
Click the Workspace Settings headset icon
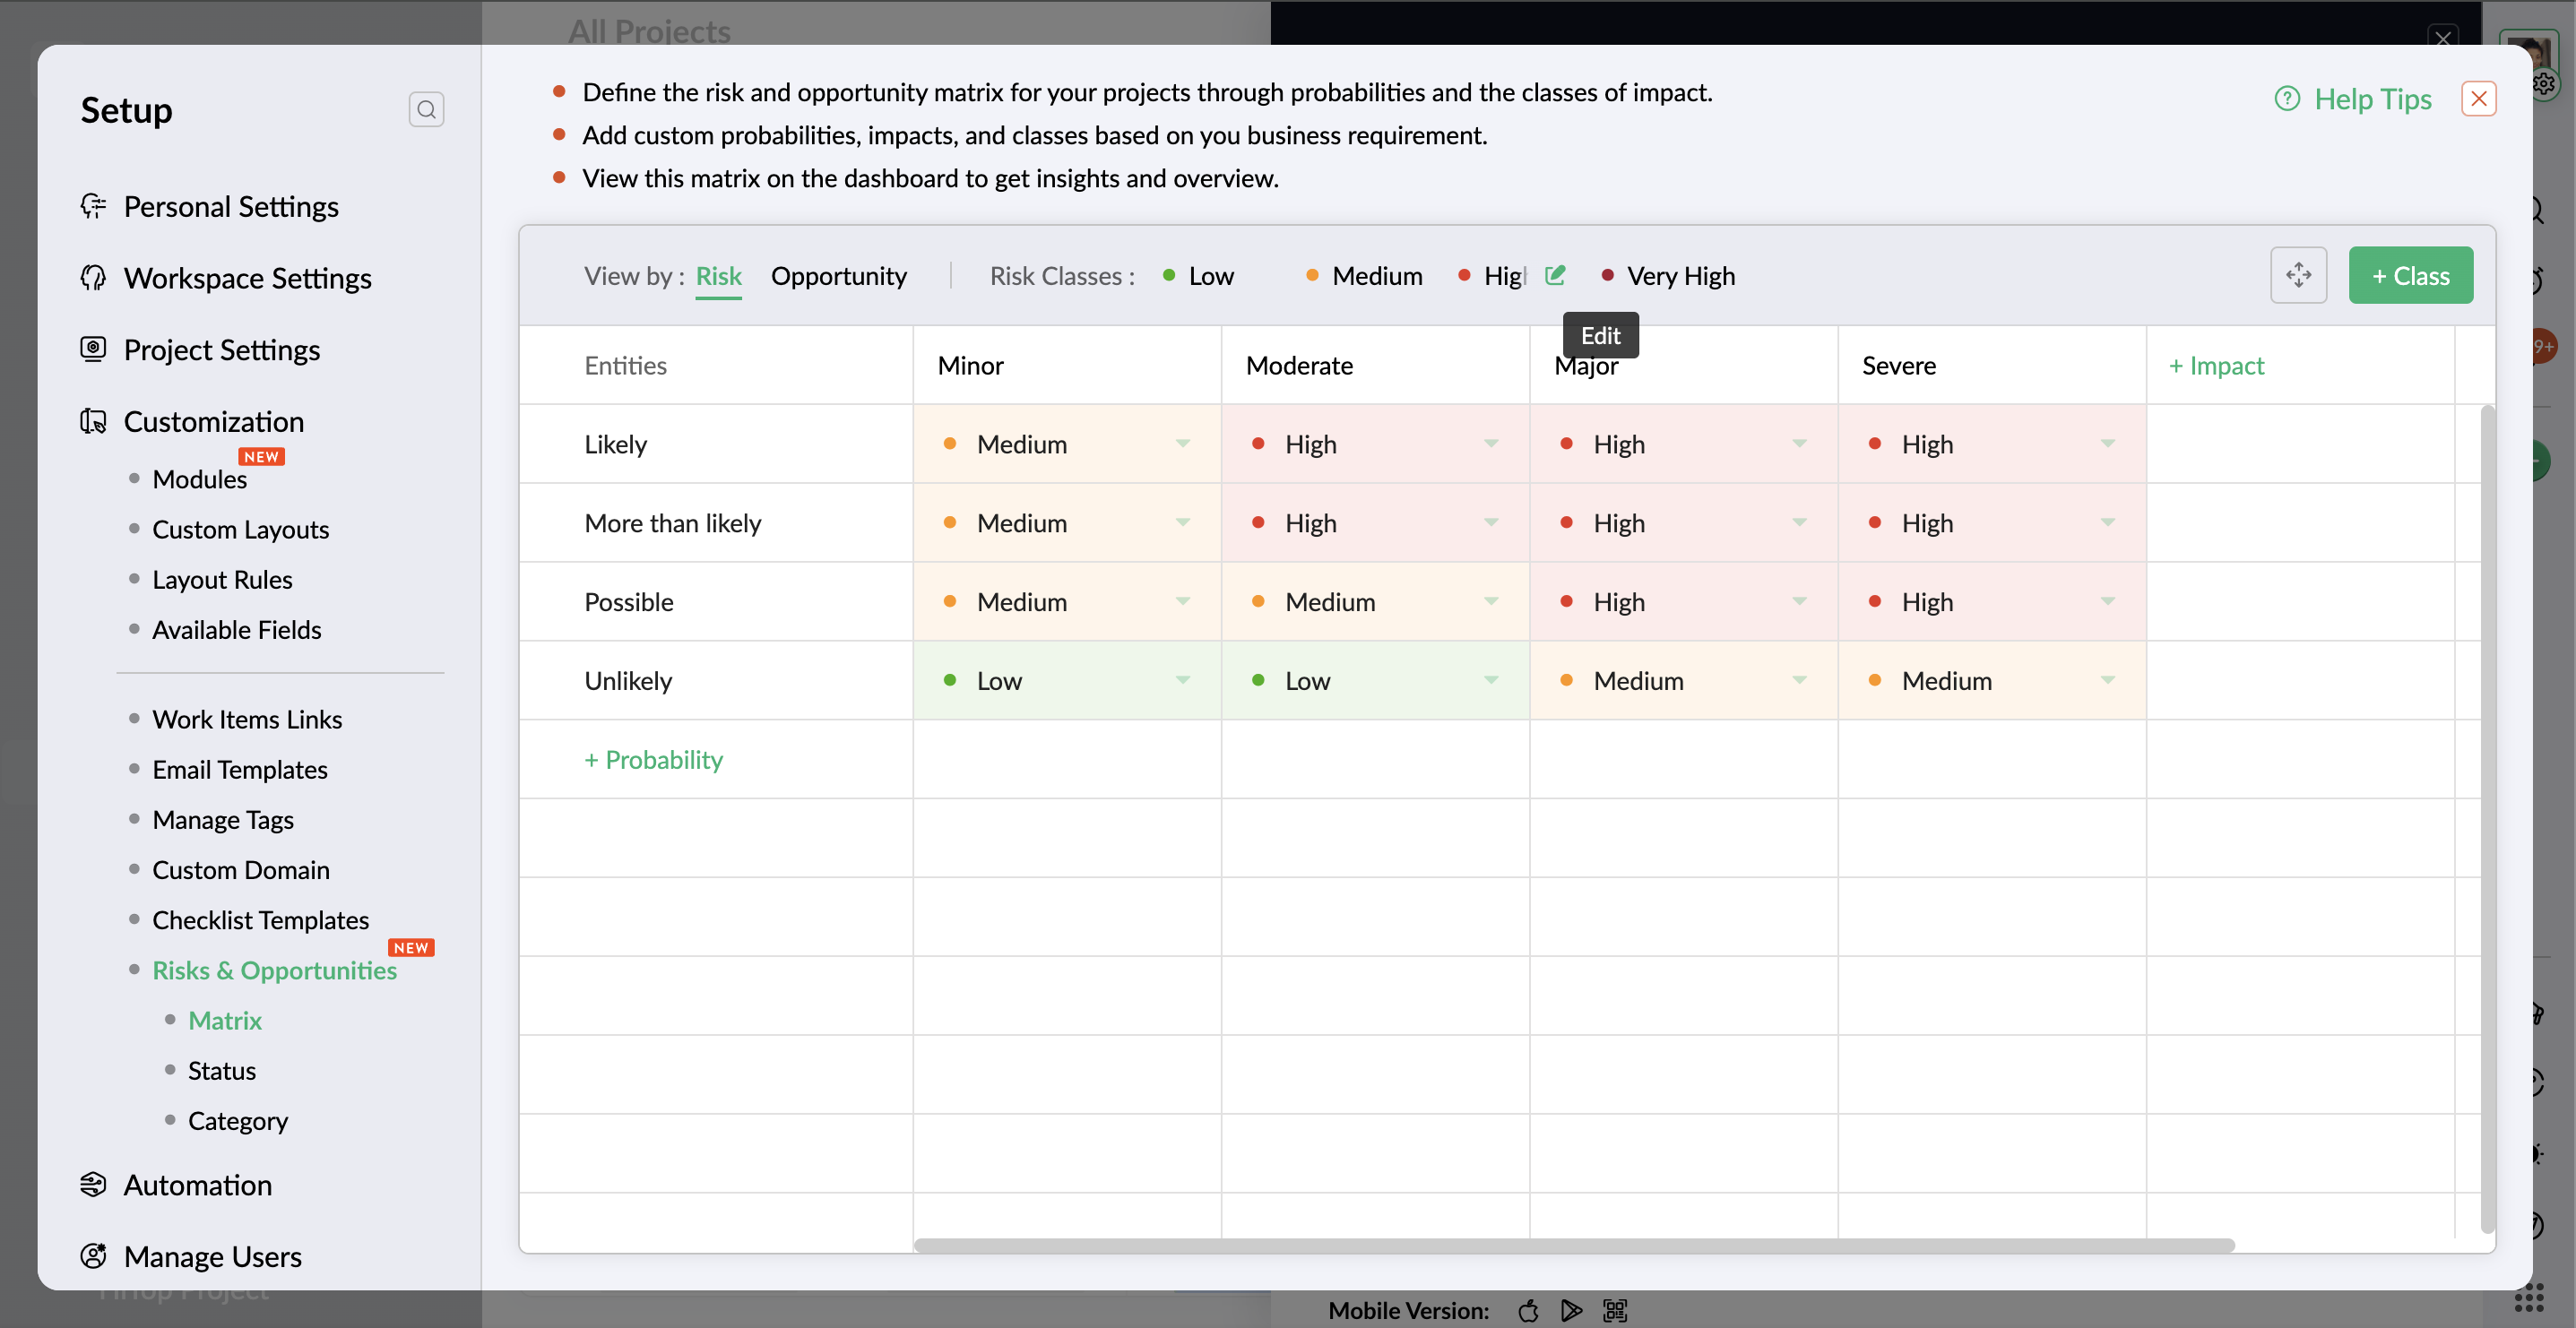93,278
